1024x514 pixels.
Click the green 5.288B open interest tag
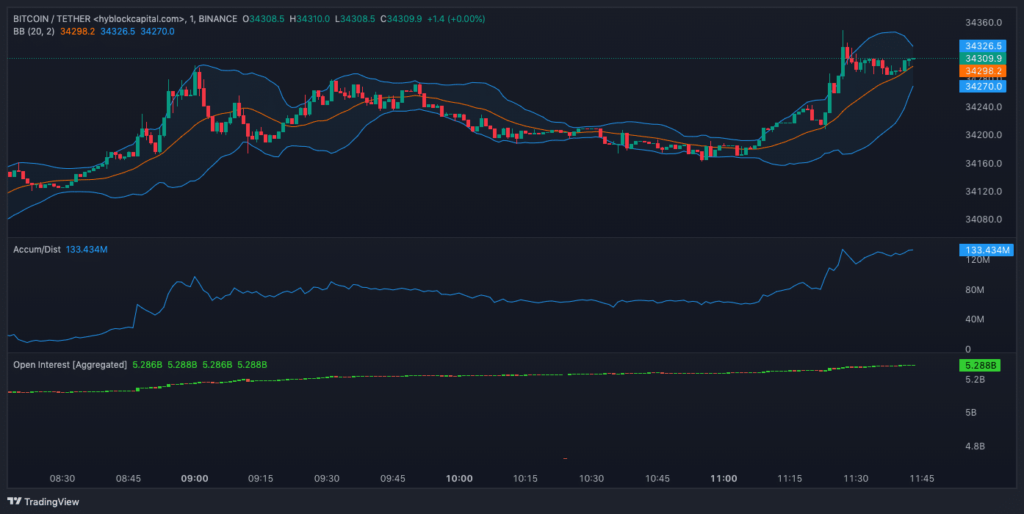point(977,365)
